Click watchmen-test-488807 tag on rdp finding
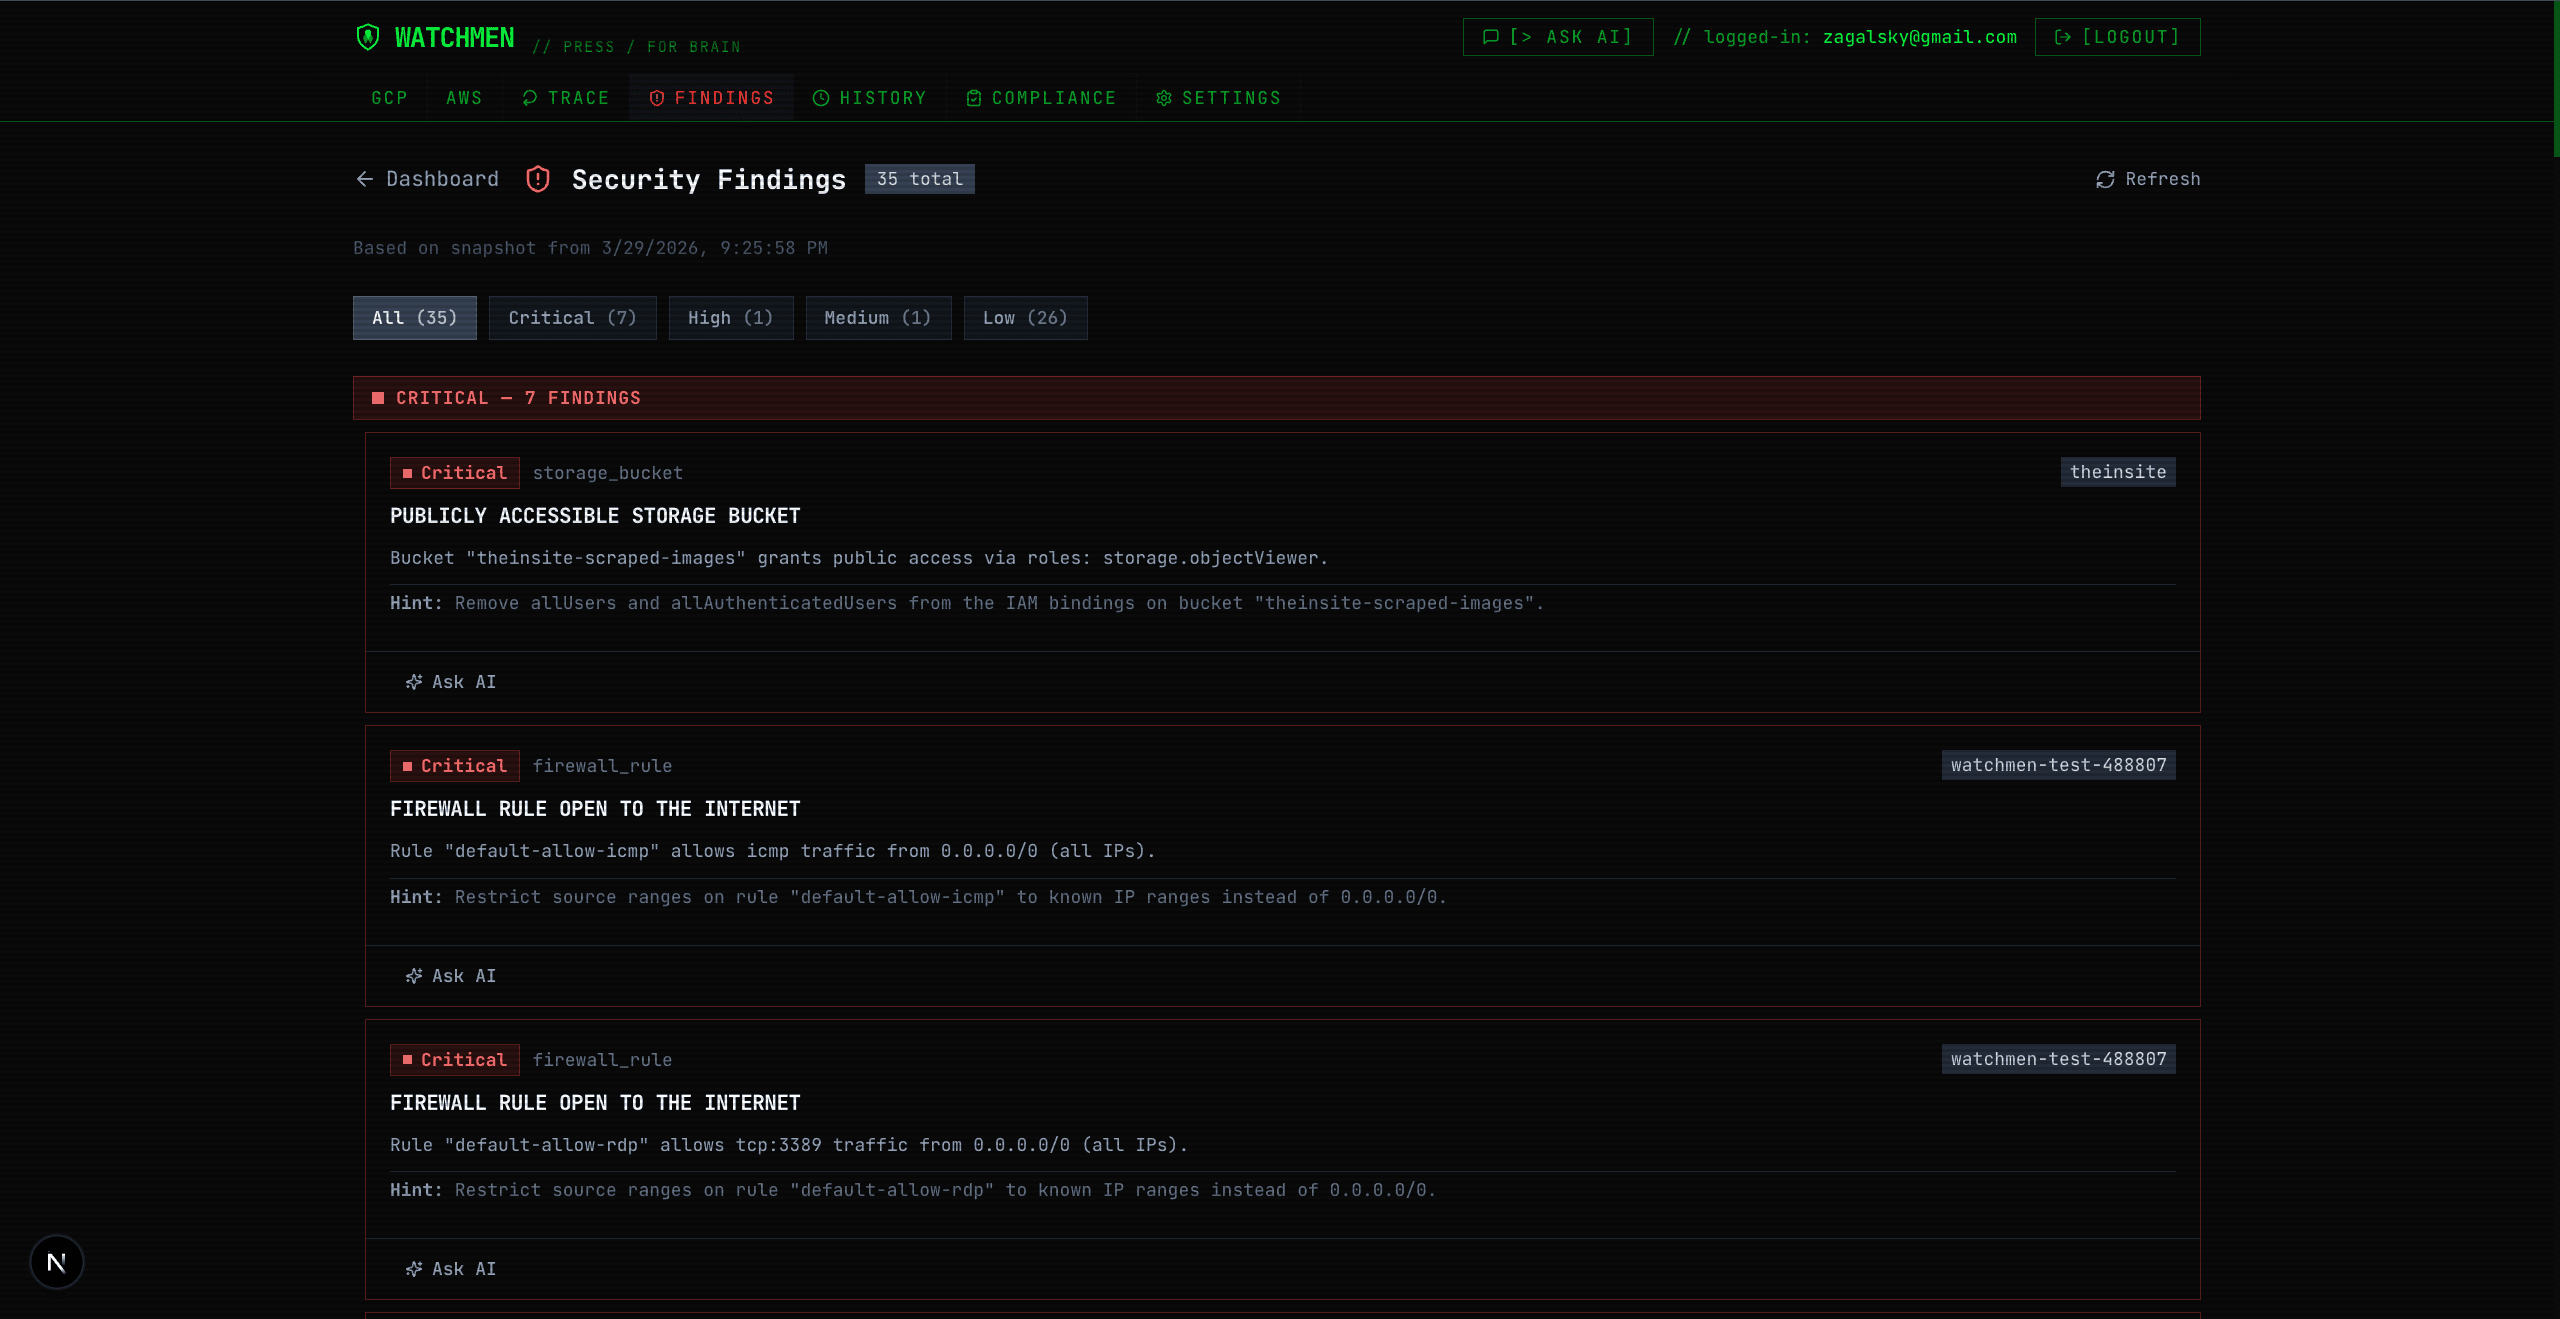This screenshot has width=2560, height=1319. (2058, 1059)
